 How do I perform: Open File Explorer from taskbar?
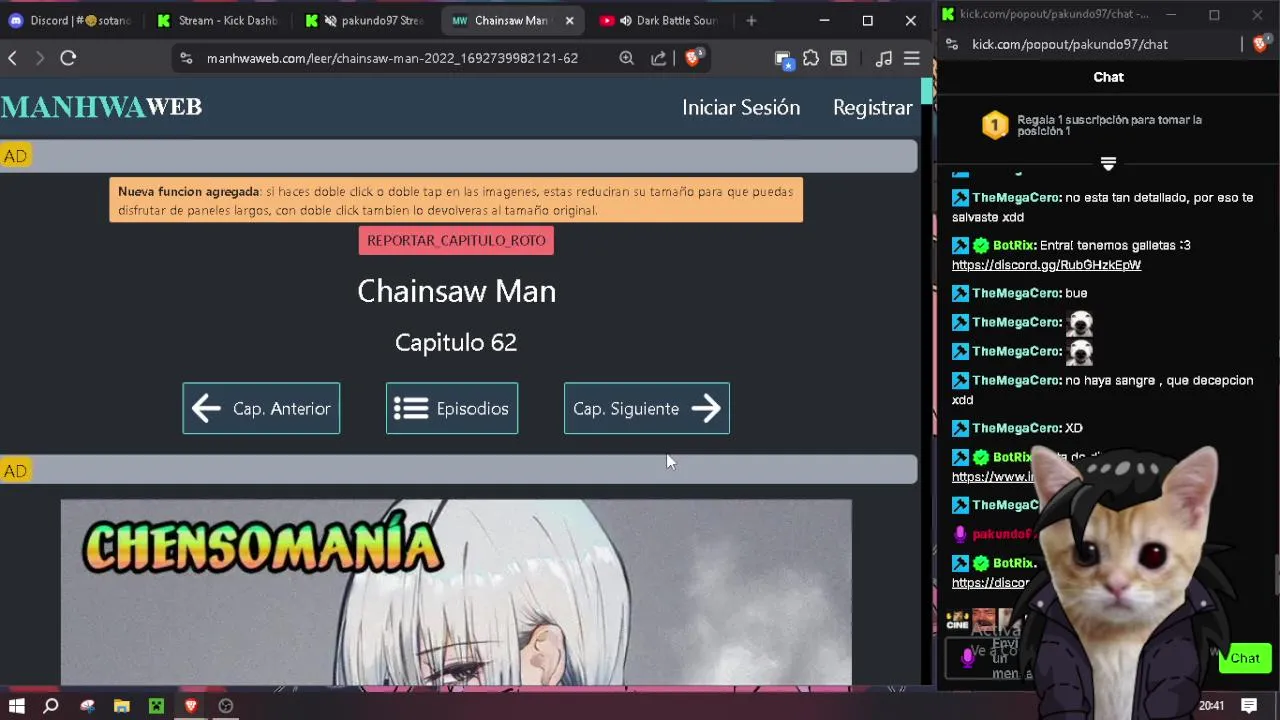click(122, 706)
